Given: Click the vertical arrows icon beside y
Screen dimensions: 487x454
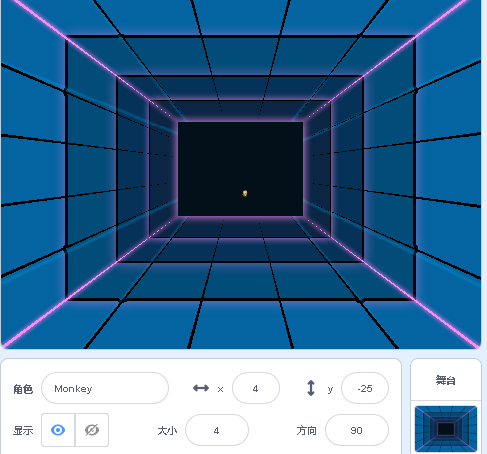Looking at the screenshot, I should click(x=311, y=388).
